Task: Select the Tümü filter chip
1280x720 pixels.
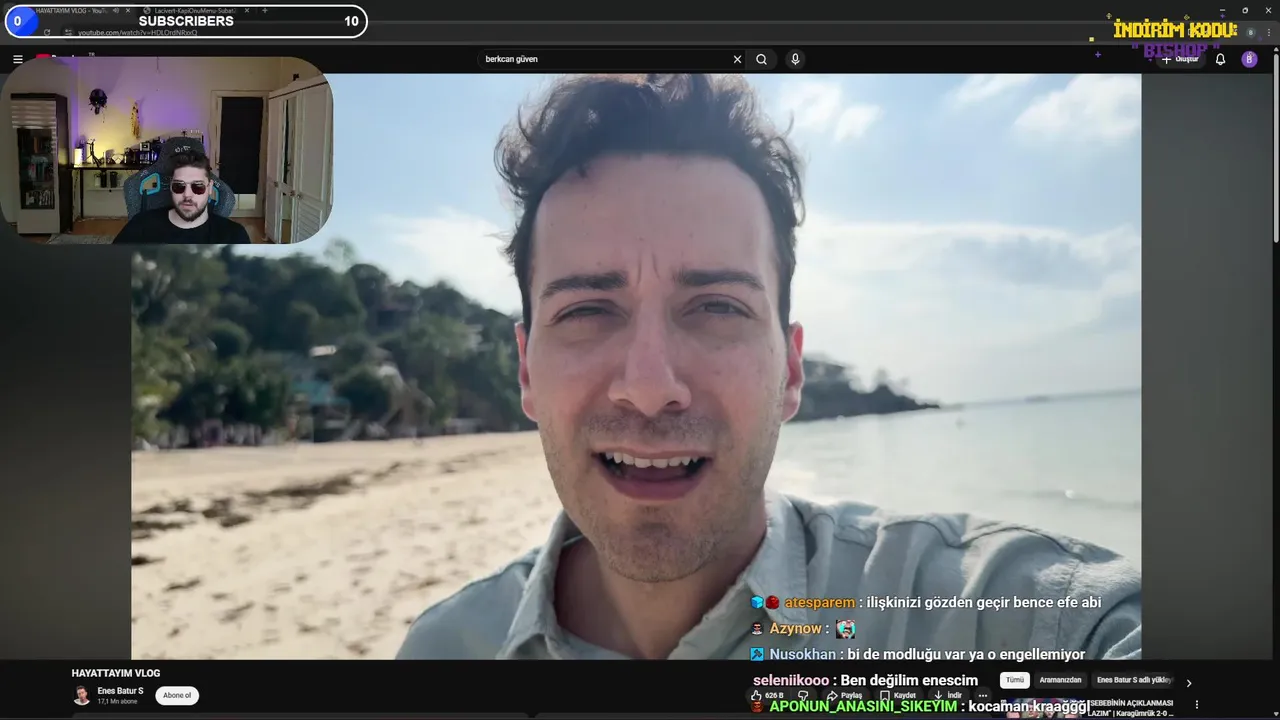Action: [1015, 680]
